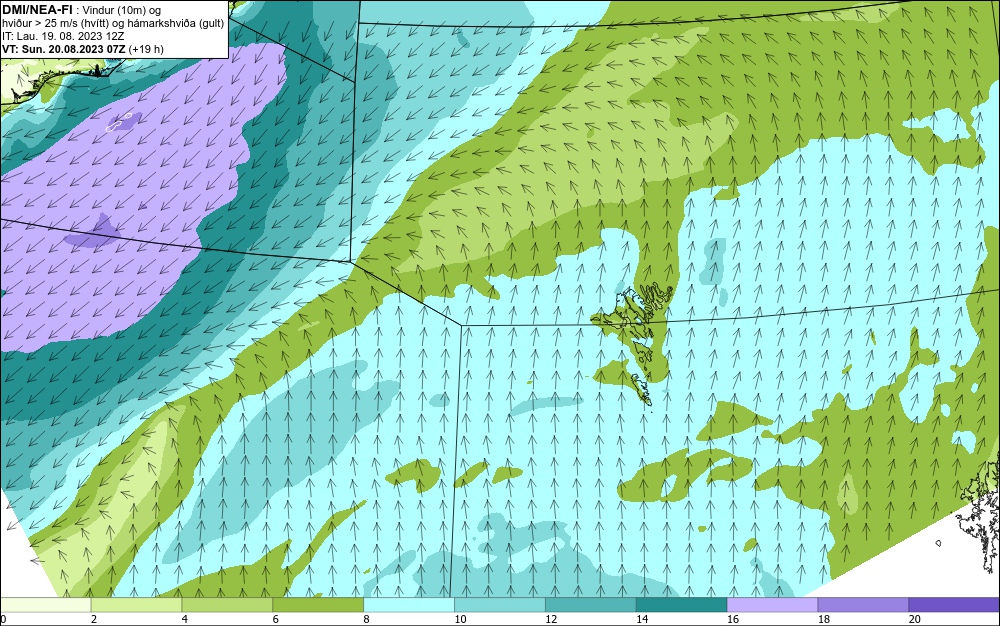Click legend label '4'

tap(184, 619)
